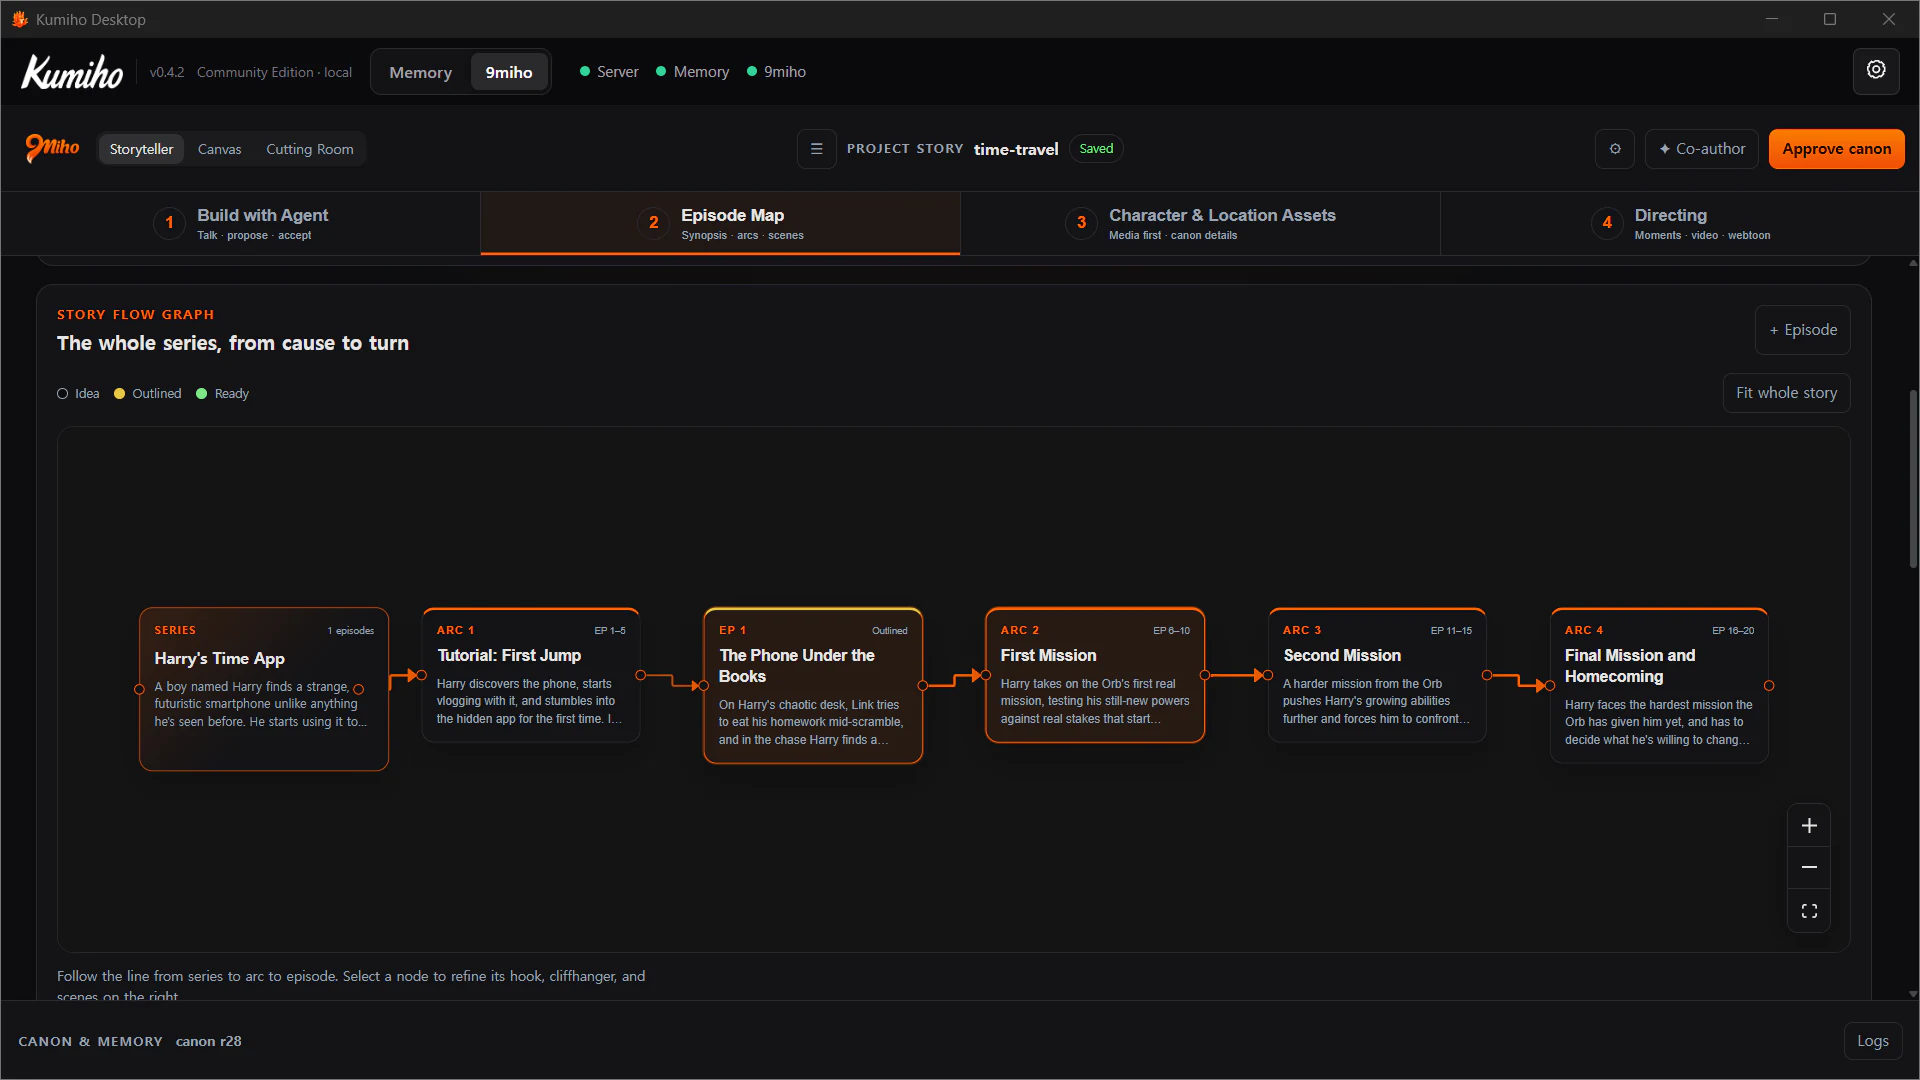Go to Build with Agent step

point(241,223)
